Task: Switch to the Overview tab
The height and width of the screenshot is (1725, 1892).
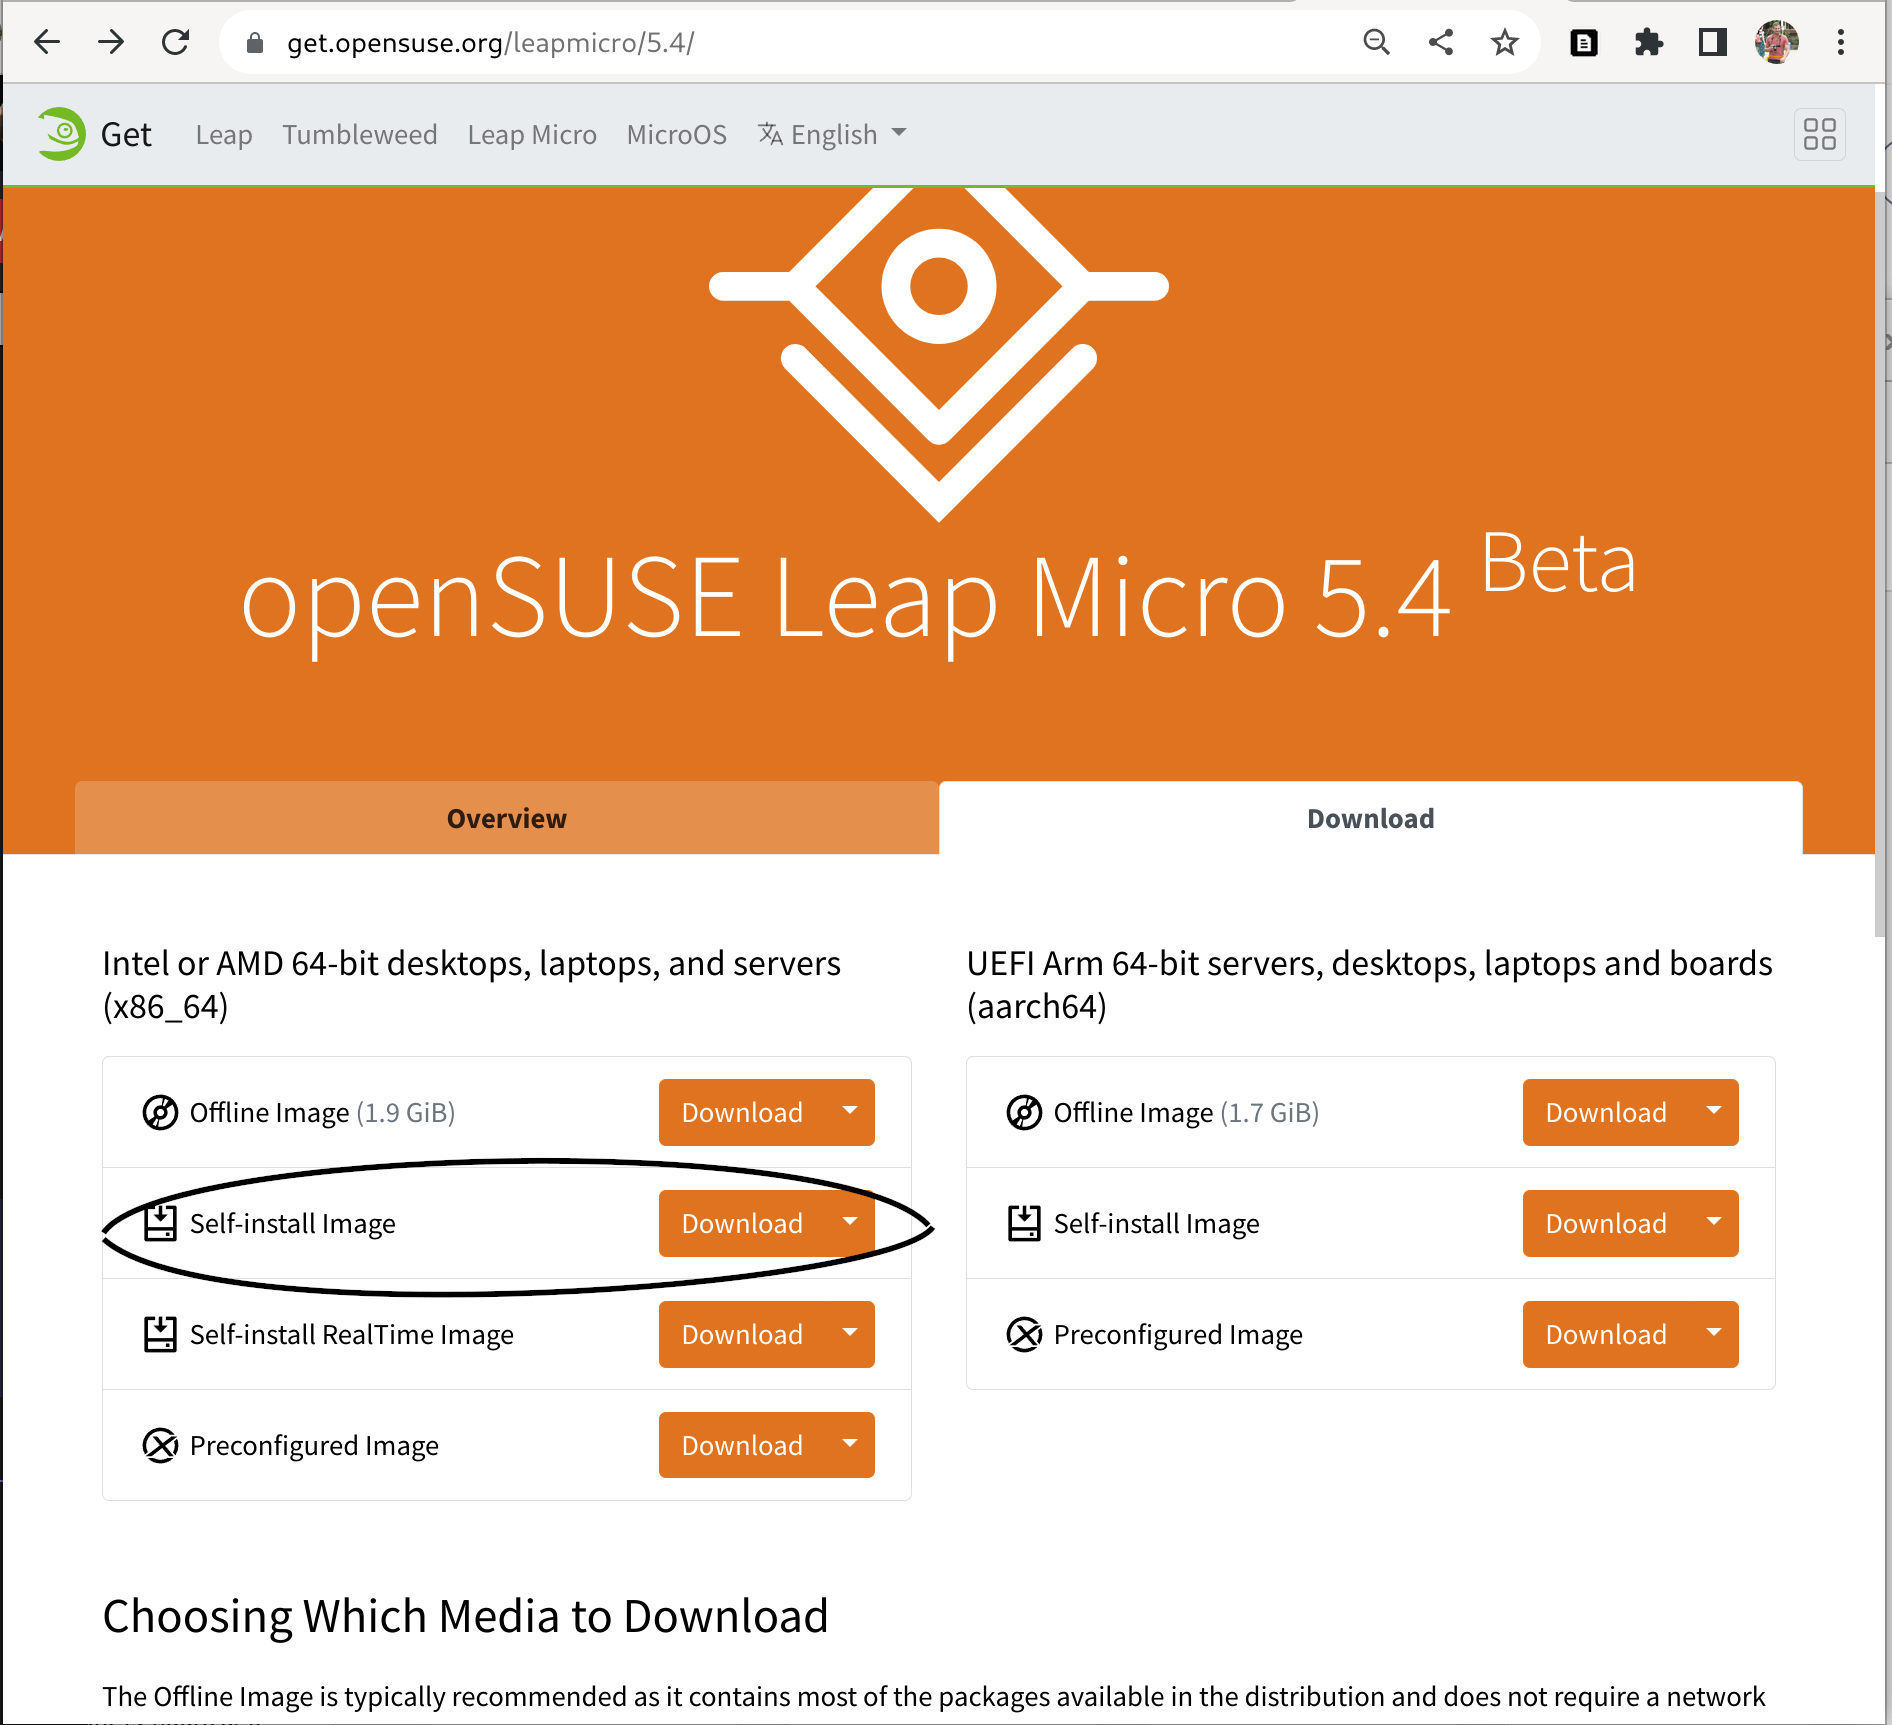Action: [506, 818]
